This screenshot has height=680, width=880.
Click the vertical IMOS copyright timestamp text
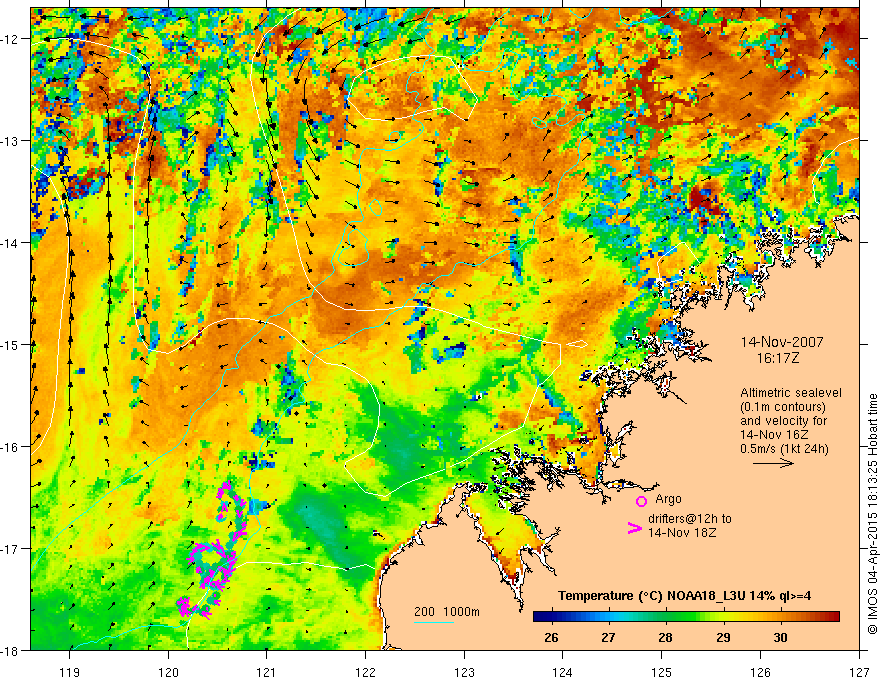point(873,515)
